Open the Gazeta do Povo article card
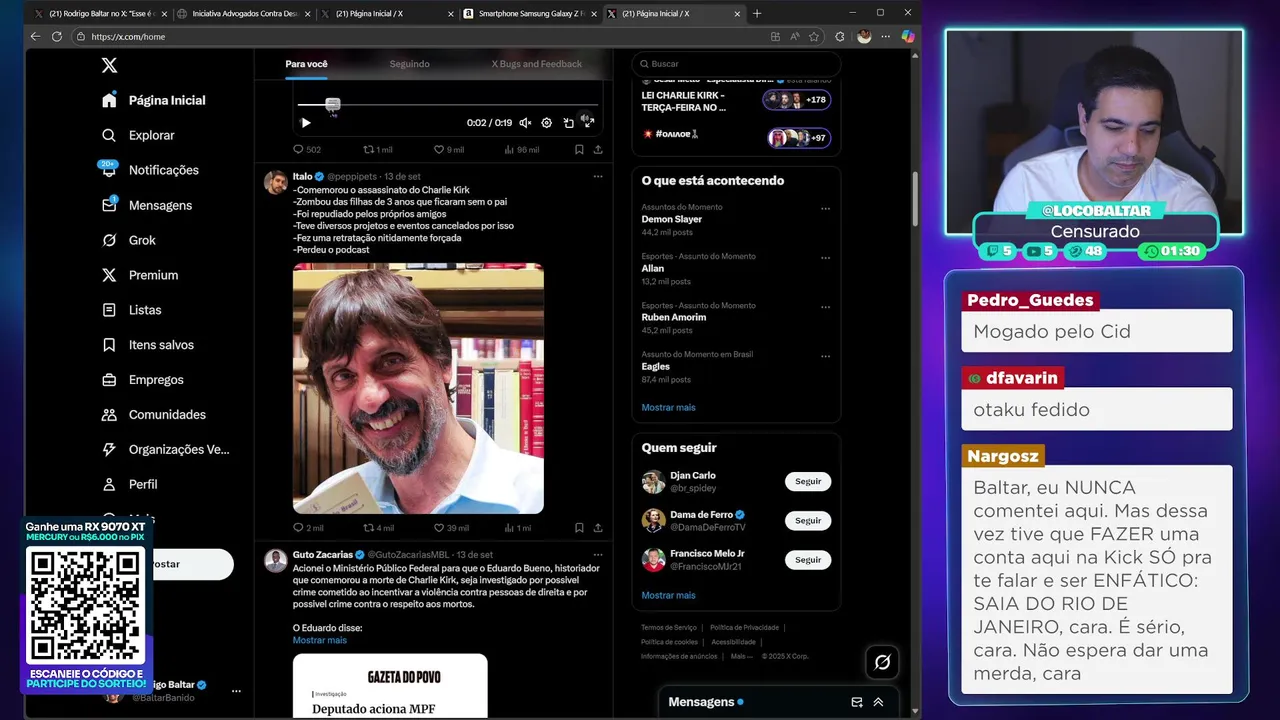Viewport: 1280px width, 720px height. (x=390, y=686)
